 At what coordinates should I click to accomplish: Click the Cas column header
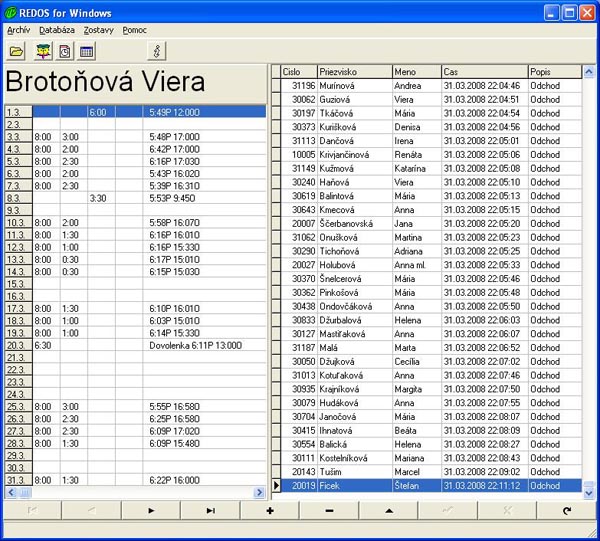[x=484, y=72]
